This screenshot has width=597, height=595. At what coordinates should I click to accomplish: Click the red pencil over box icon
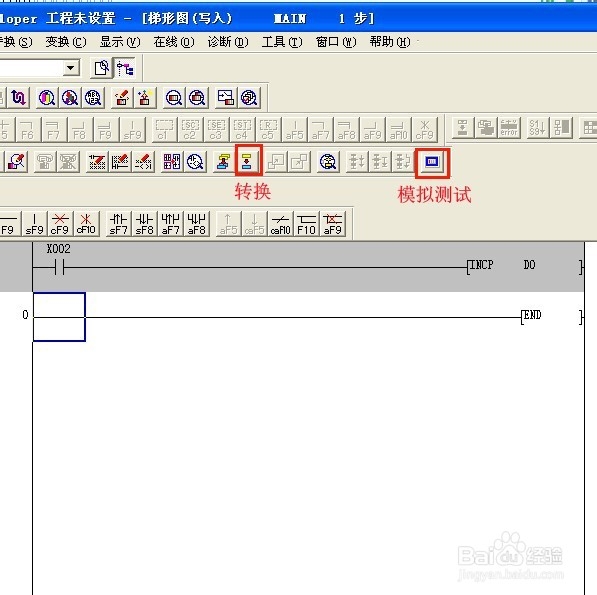pyautogui.click(x=122, y=98)
